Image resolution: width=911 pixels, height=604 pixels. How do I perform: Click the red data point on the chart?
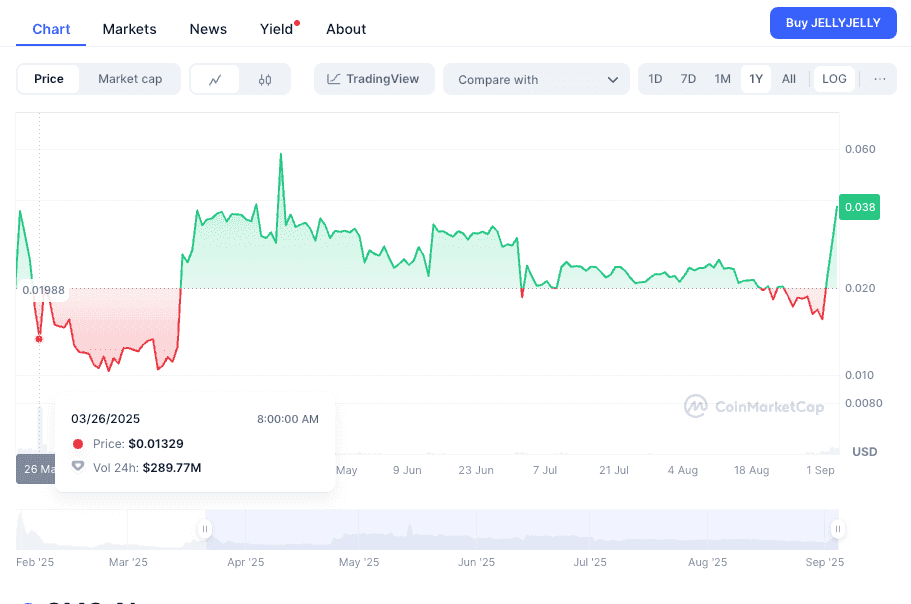[x=39, y=339]
